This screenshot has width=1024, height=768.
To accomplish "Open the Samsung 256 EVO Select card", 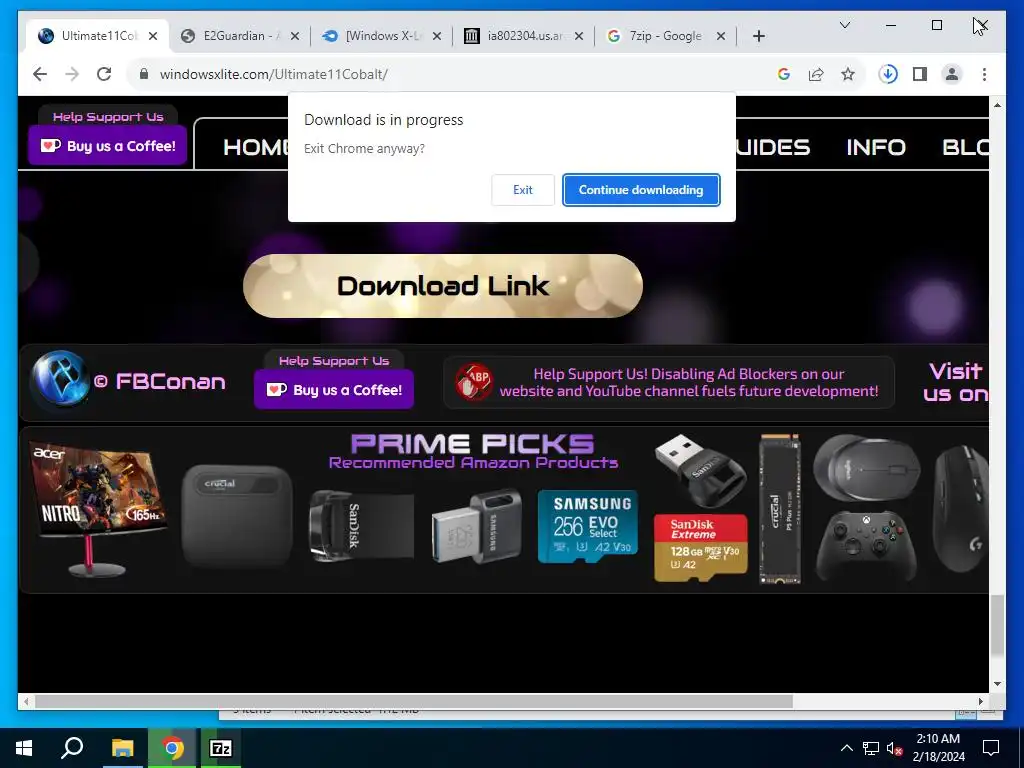I will click(x=588, y=526).
